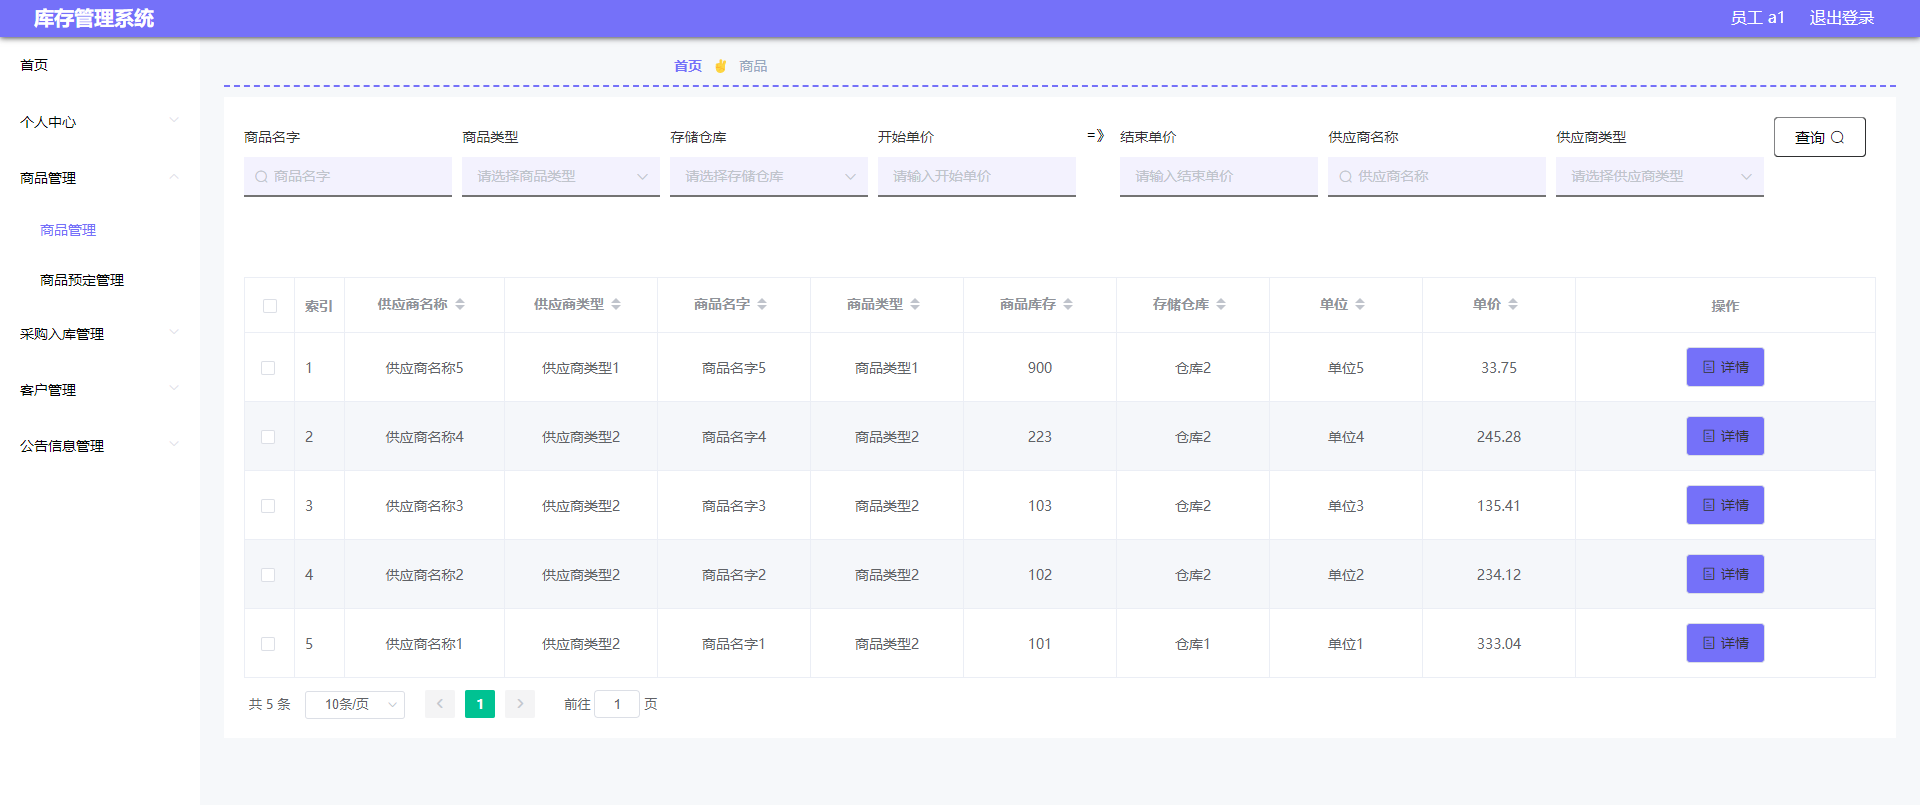Click the 单位3 cell

coord(1346,506)
